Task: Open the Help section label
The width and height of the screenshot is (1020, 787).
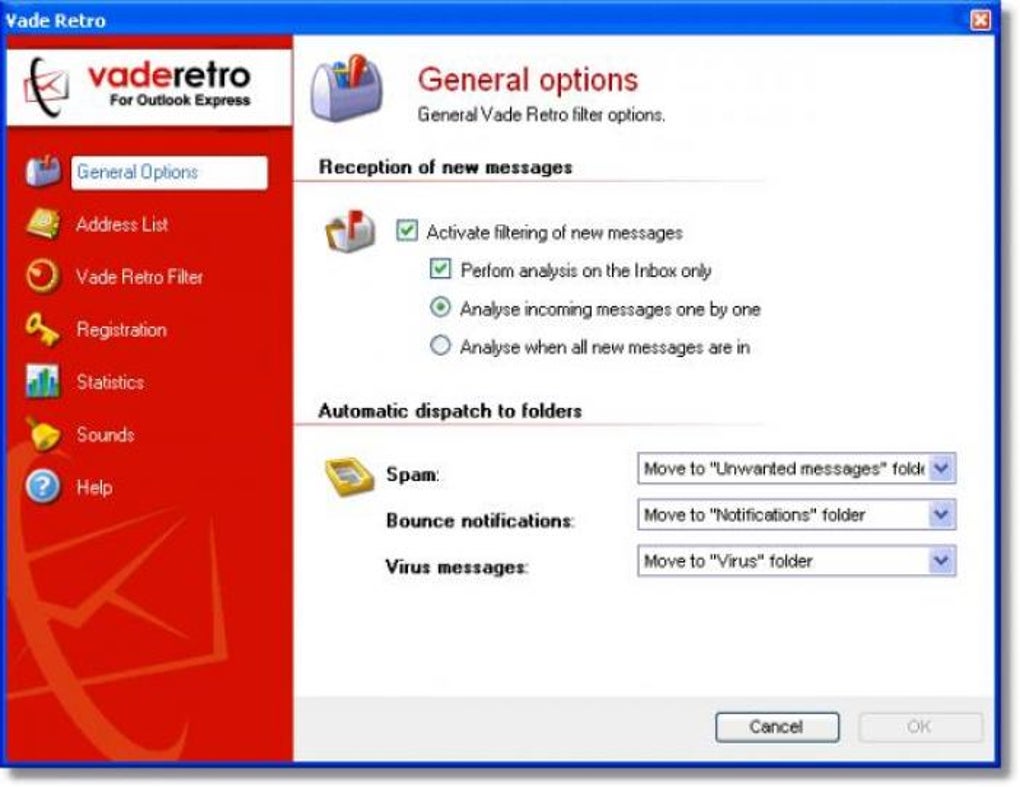Action: tap(94, 487)
